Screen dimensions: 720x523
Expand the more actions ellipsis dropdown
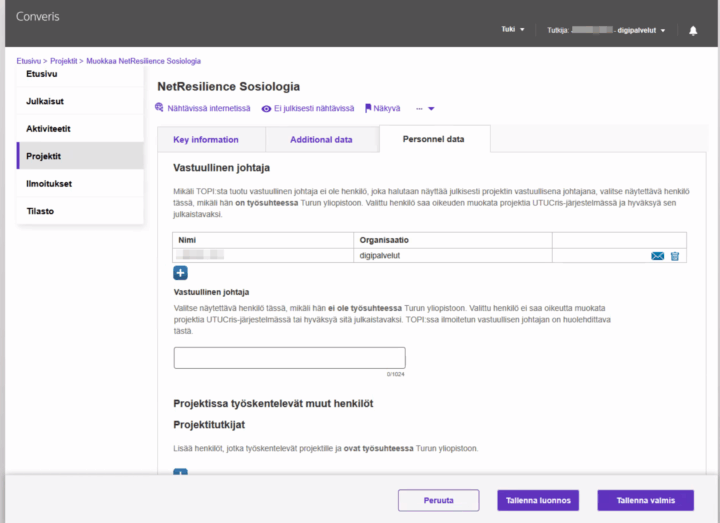[425, 109]
